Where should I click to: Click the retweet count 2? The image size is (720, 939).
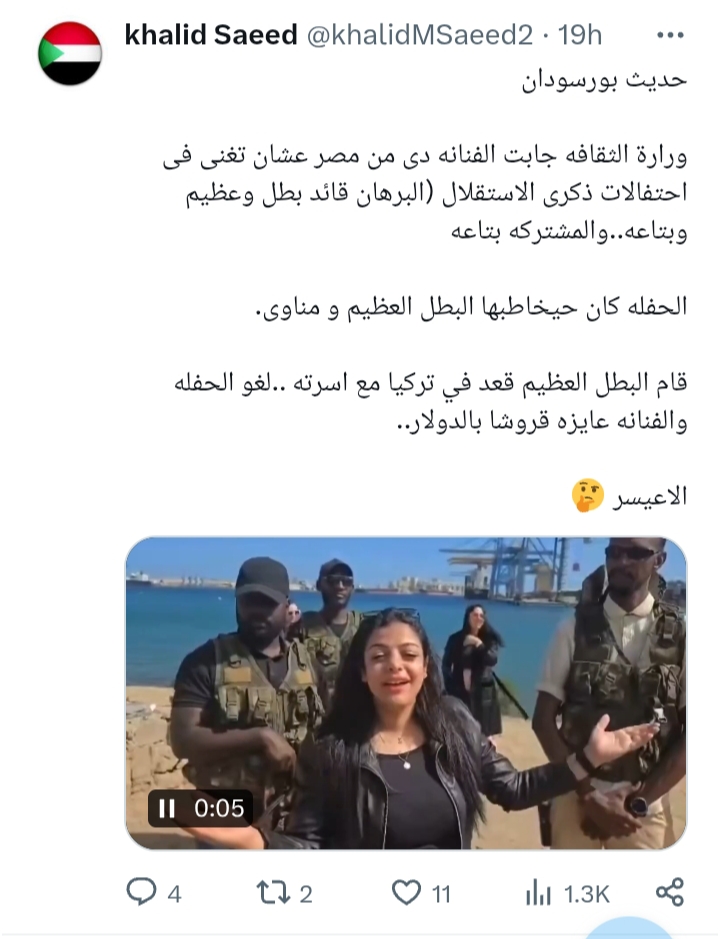pos(305,895)
